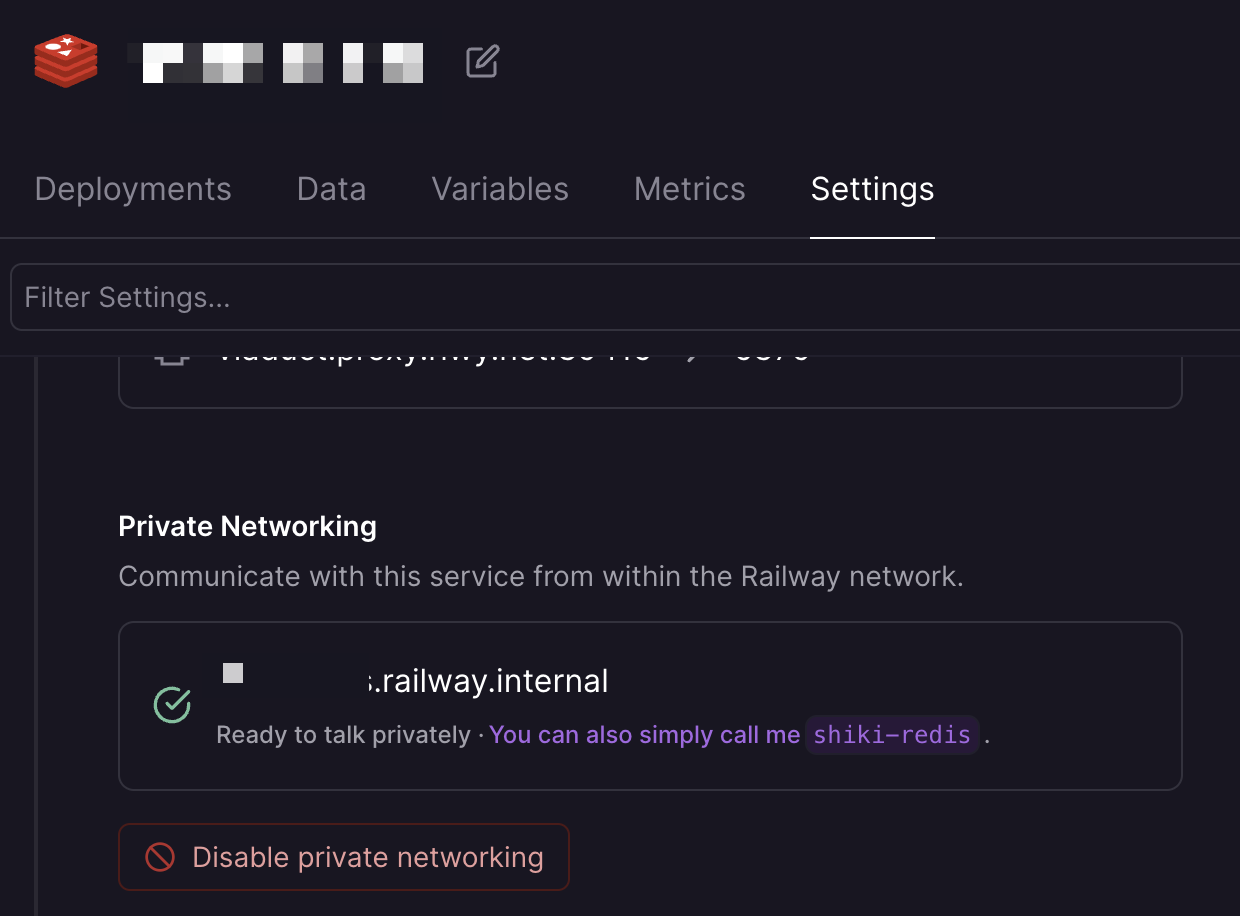The height and width of the screenshot is (916, 1240).
Task: Switch to the Deployments tab
Action: point(133,189)
